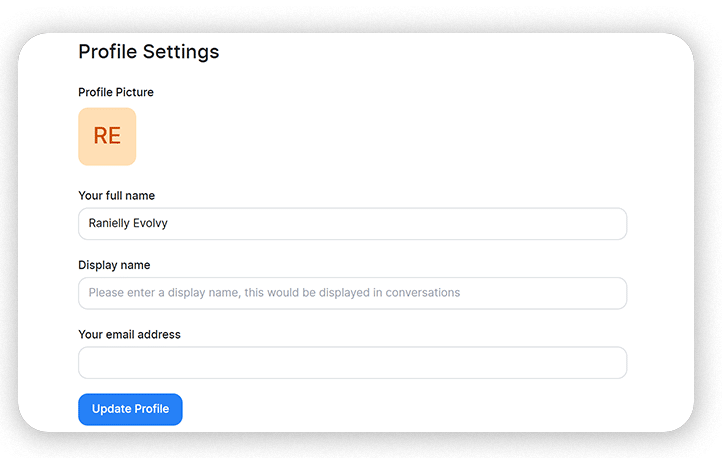Submit the form with blue Update Profile
Image resolution: width=722 pixels, height=458 pixels.
coord(130,409)
